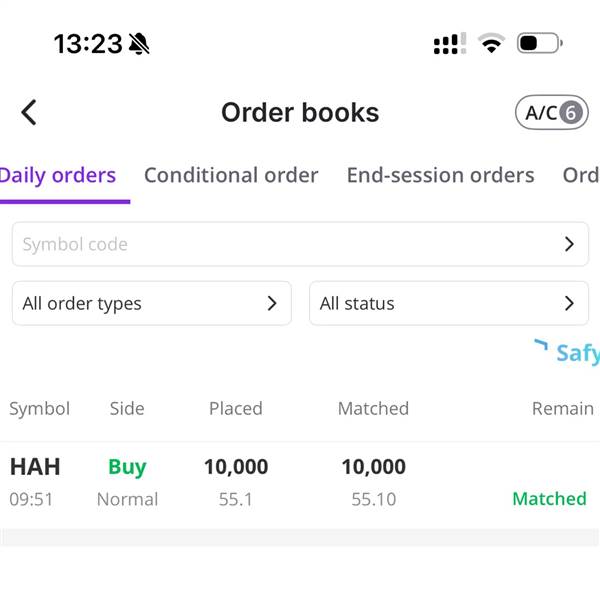Tap the green Matched status label
This screenshot has width=600, height=600.
point(549,499)
